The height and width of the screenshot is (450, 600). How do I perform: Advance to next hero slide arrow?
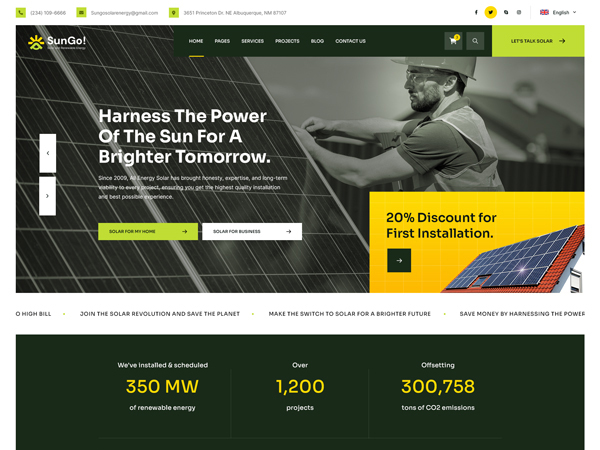(47, 196)
